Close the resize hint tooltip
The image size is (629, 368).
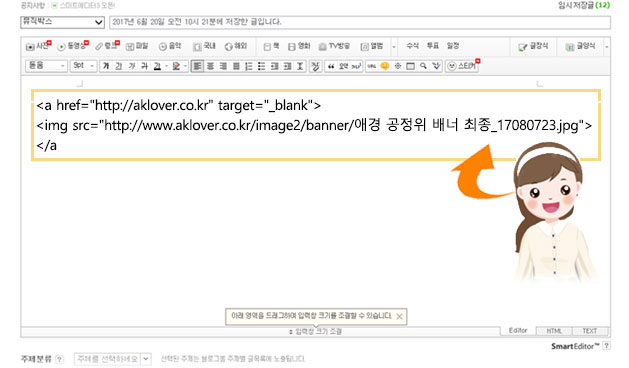pyautogui.click(x=399, y=316)
